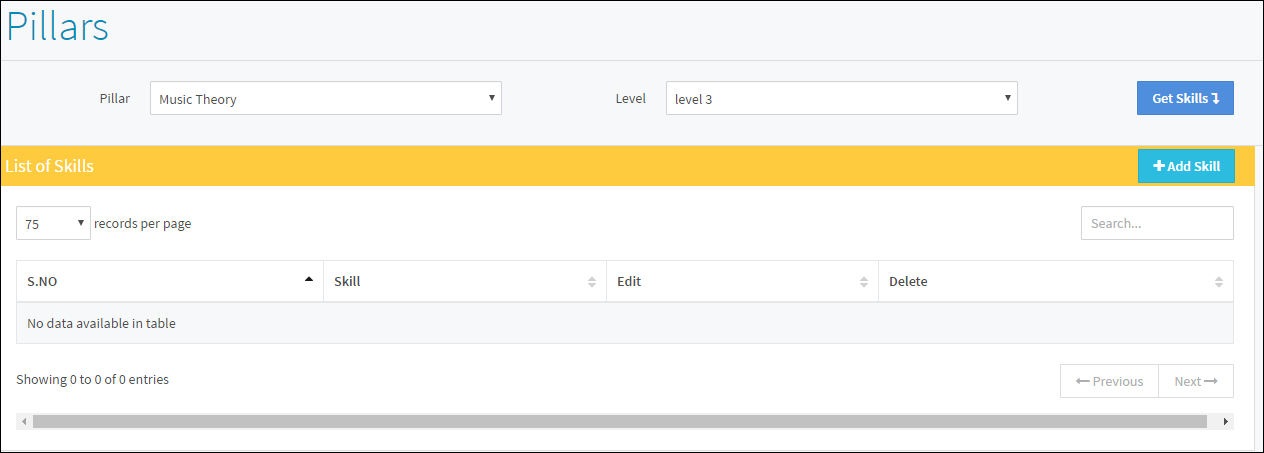
Task: Go to the Previous page
Action: [1109, 381]
